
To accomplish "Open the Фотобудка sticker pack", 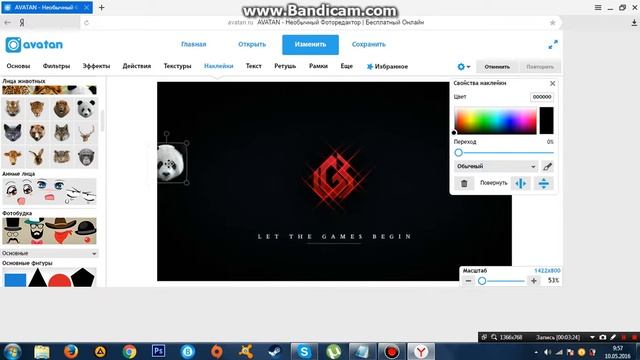I will click(x=49, y=231).
